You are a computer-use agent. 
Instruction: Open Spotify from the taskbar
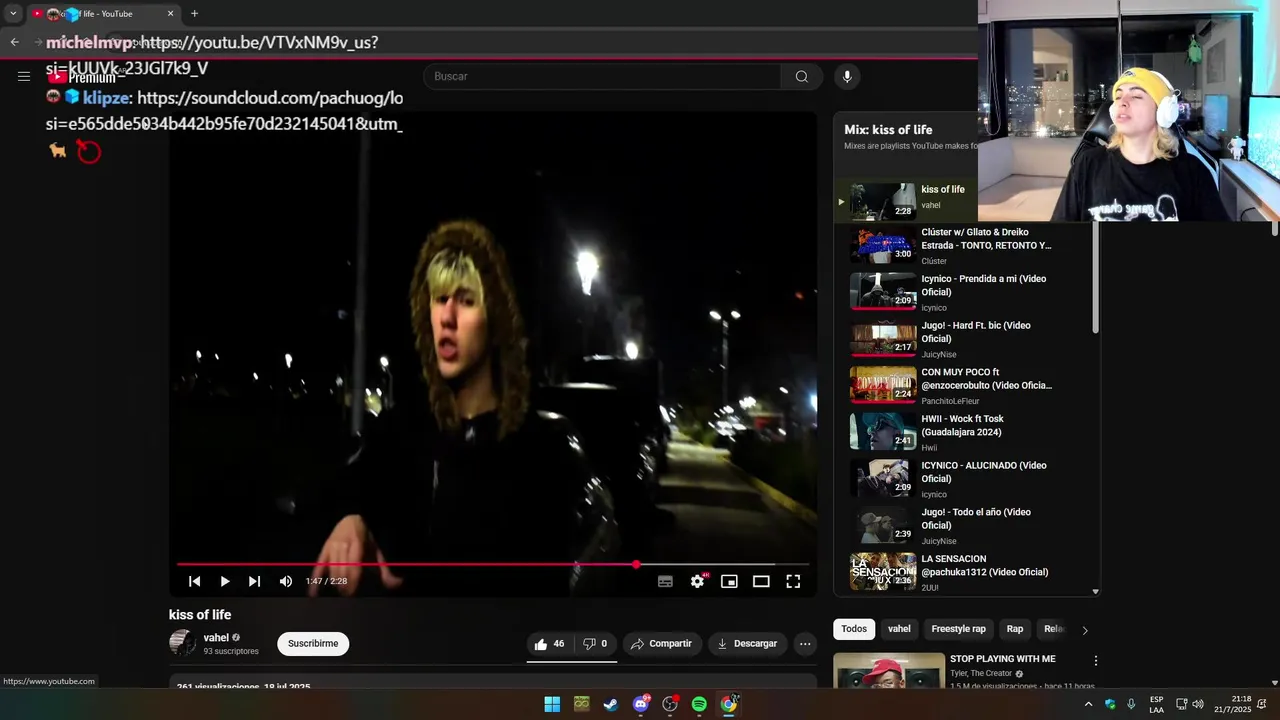pyautogui.click(x=699, y=704)
